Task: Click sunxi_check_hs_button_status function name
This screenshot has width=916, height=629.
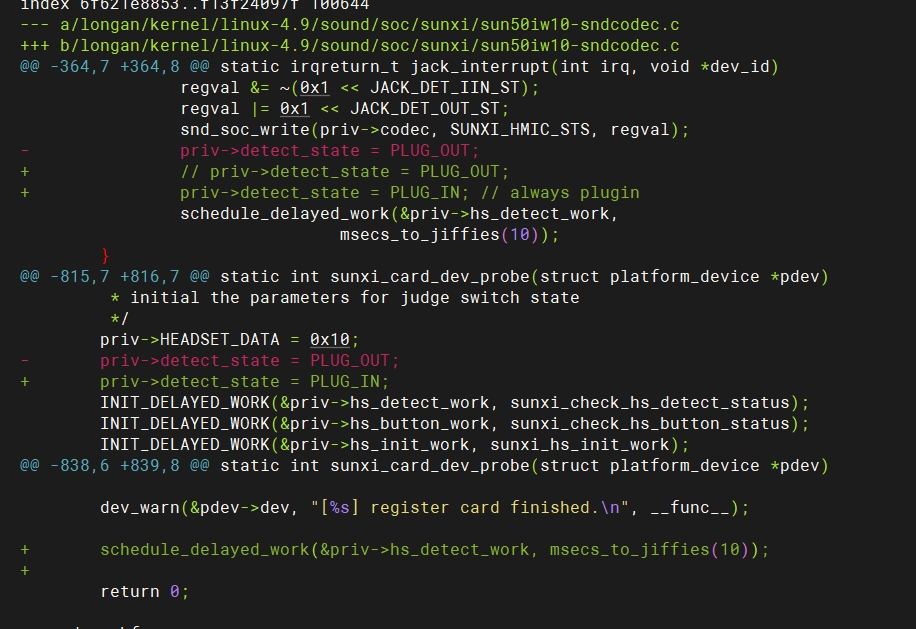Action: point(650,423)
